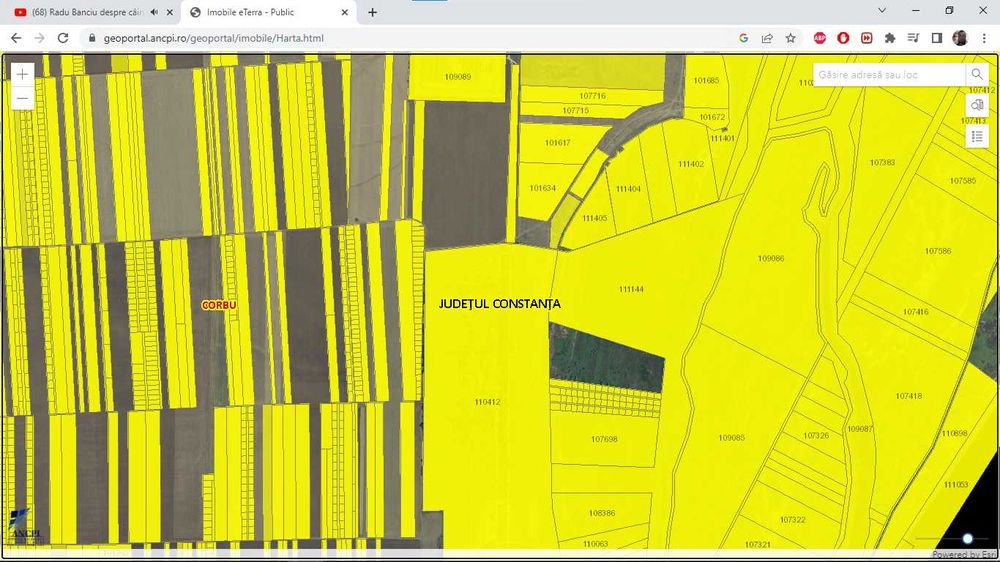The height and width of the screenshot is (562, 1000).
Task: Click the layer transparency slider handle
Action: coord(967,538)
